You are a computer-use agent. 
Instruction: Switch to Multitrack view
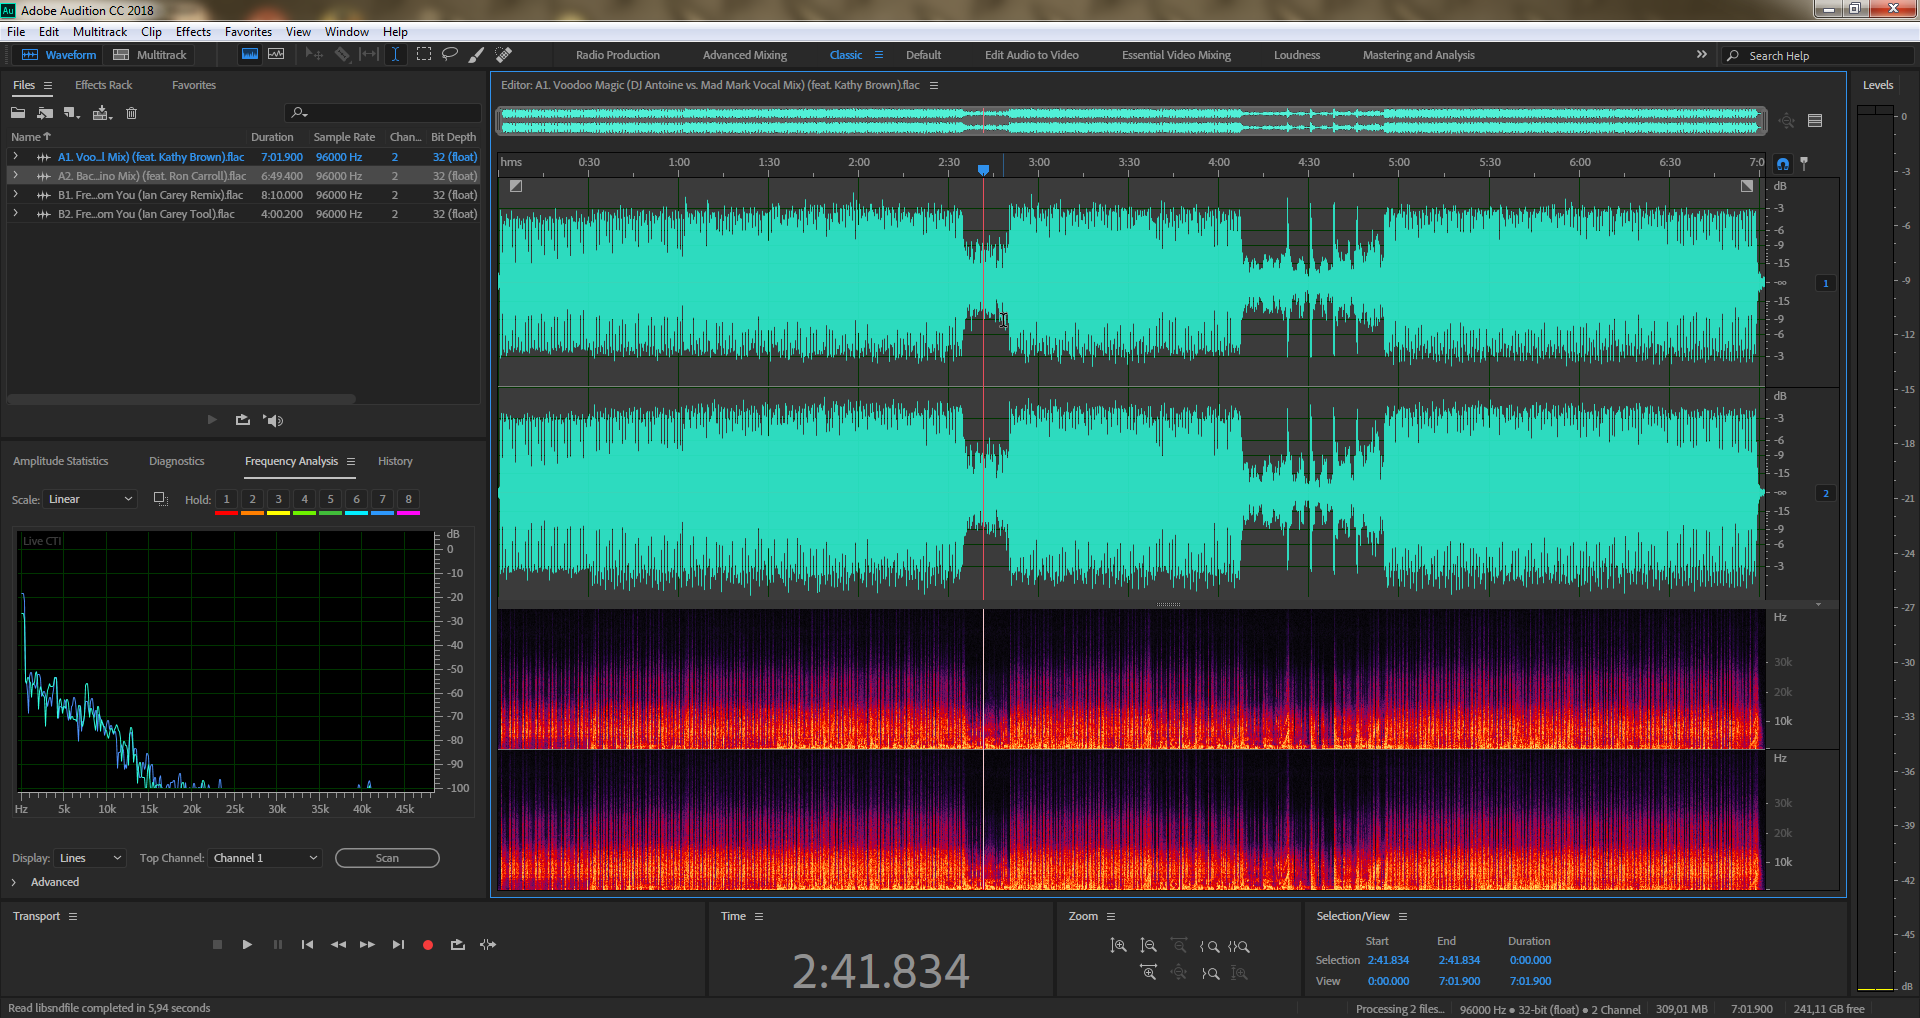150,55
